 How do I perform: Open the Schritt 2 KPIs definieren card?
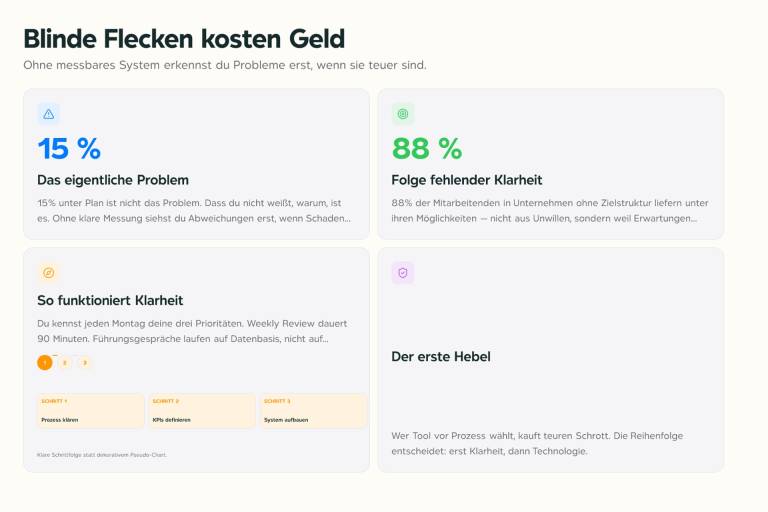coord(202,411)
